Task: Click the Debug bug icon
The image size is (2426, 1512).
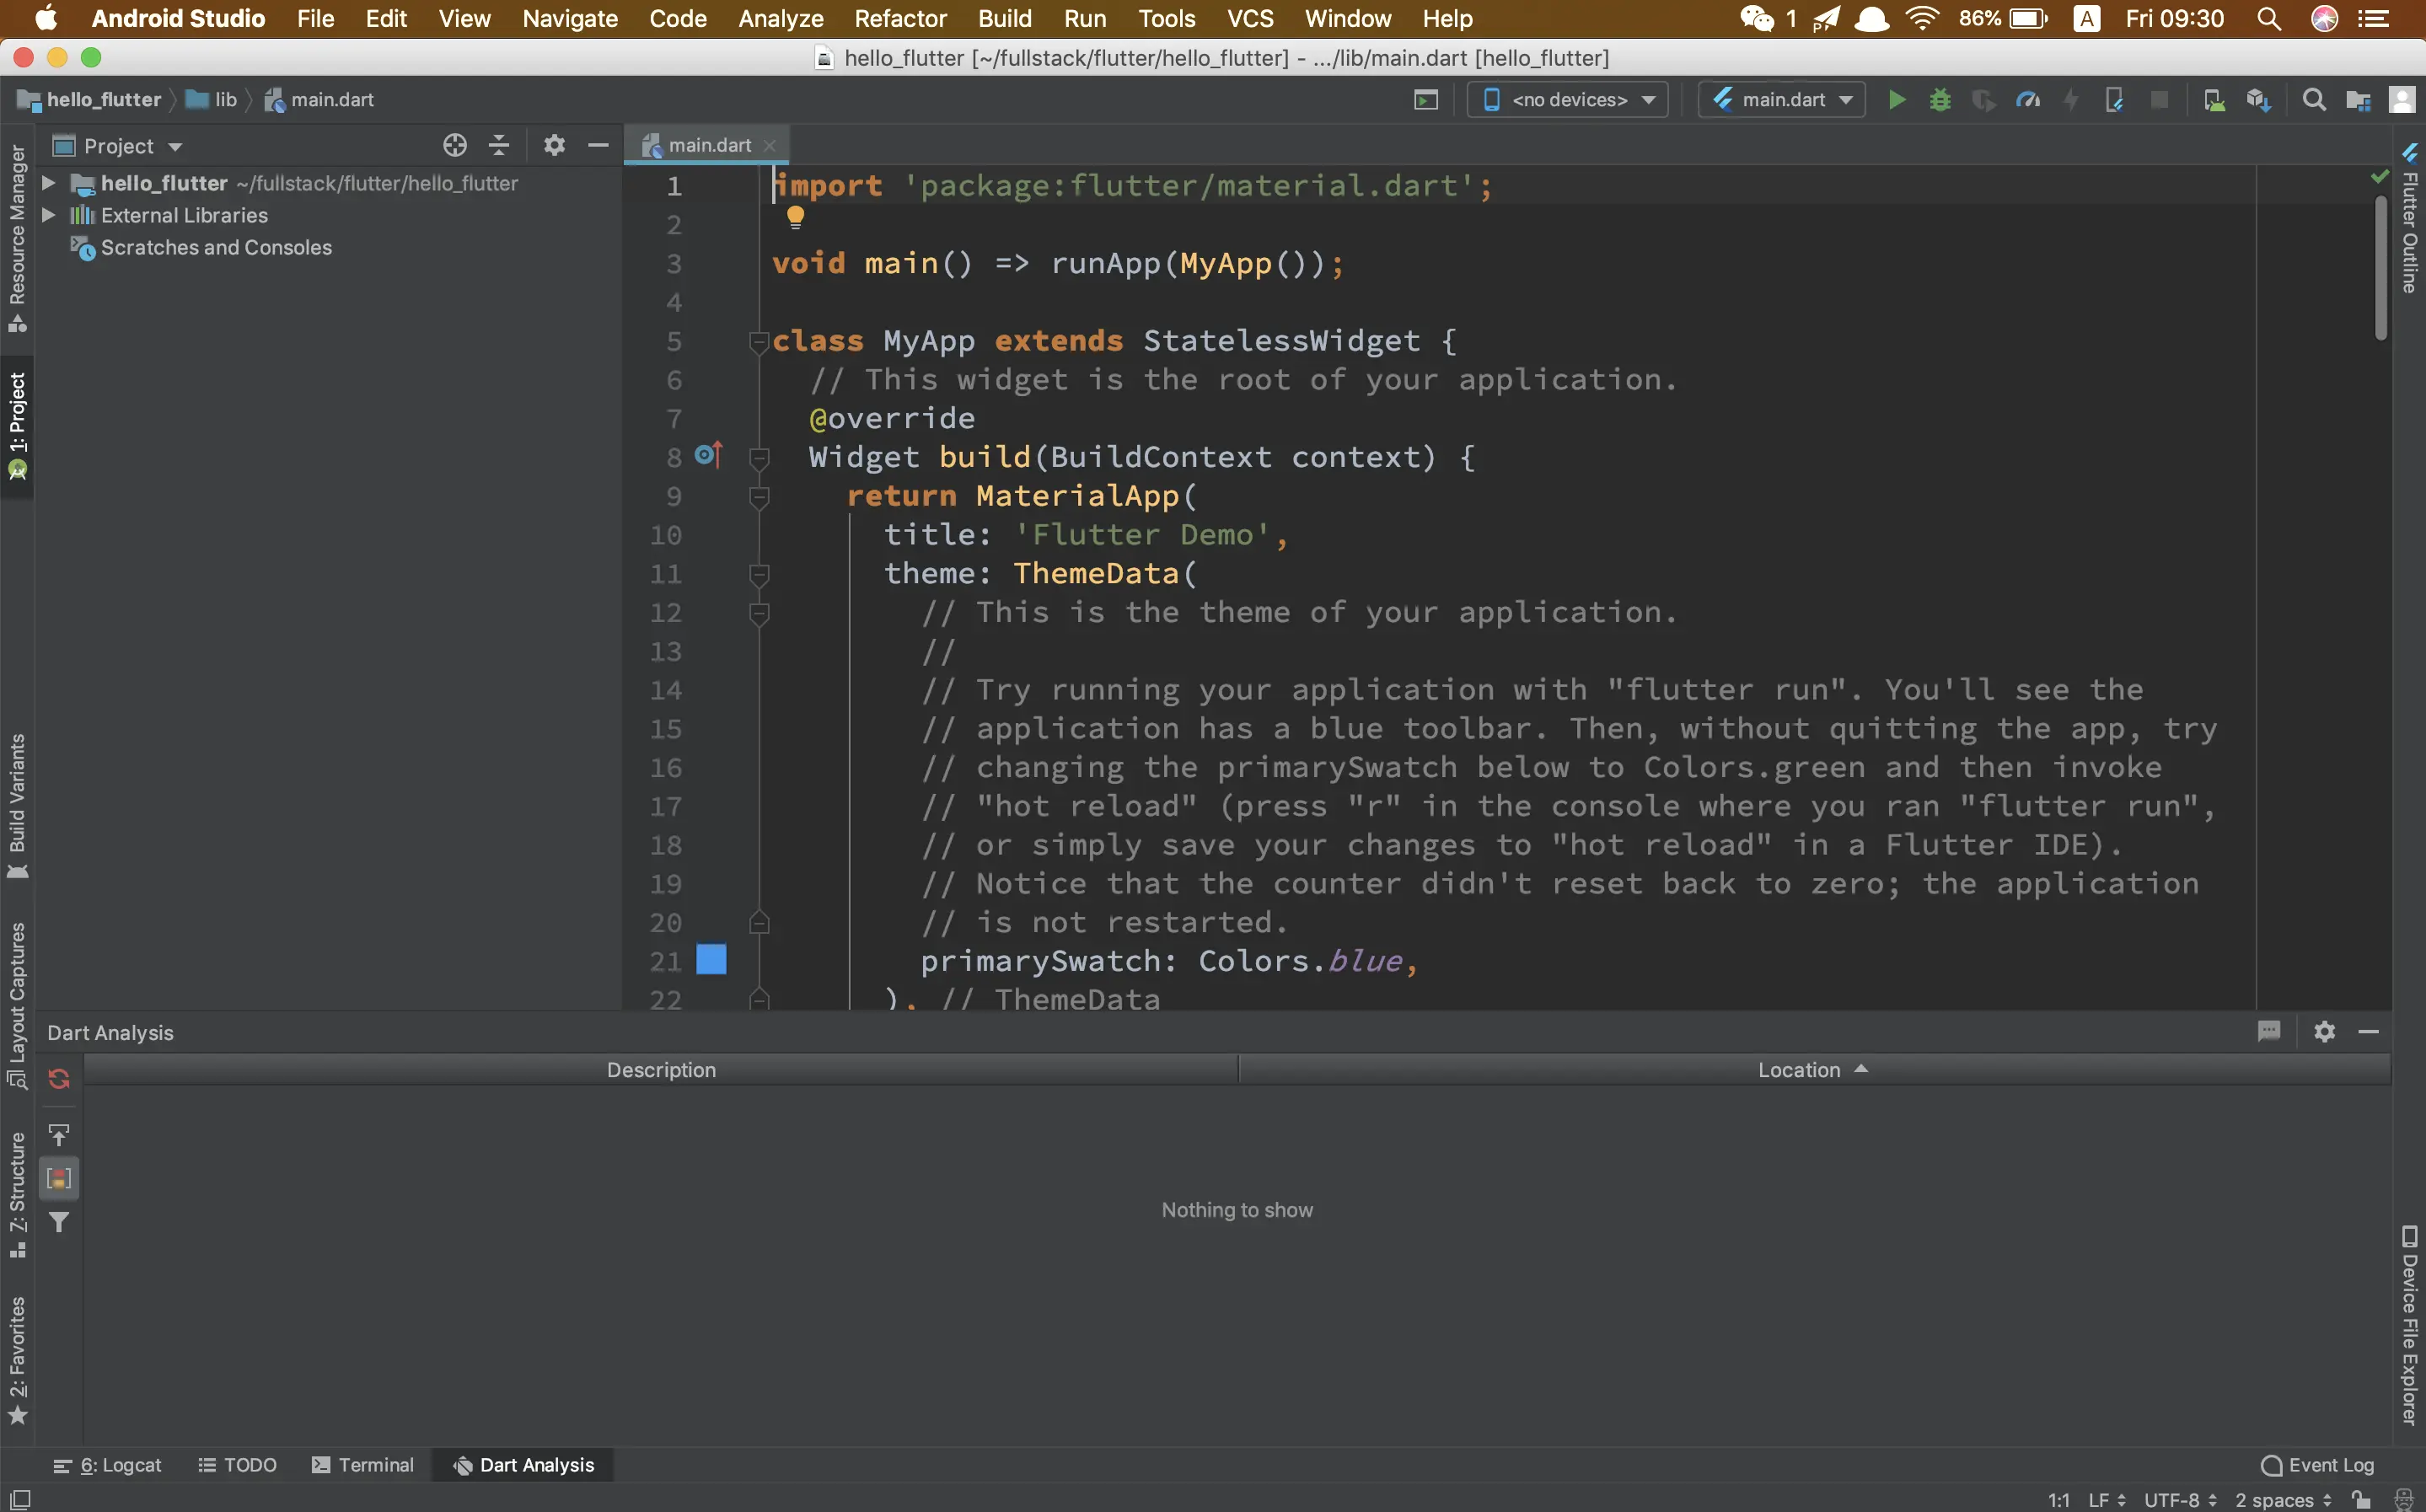Action: tap(1940, 100)
